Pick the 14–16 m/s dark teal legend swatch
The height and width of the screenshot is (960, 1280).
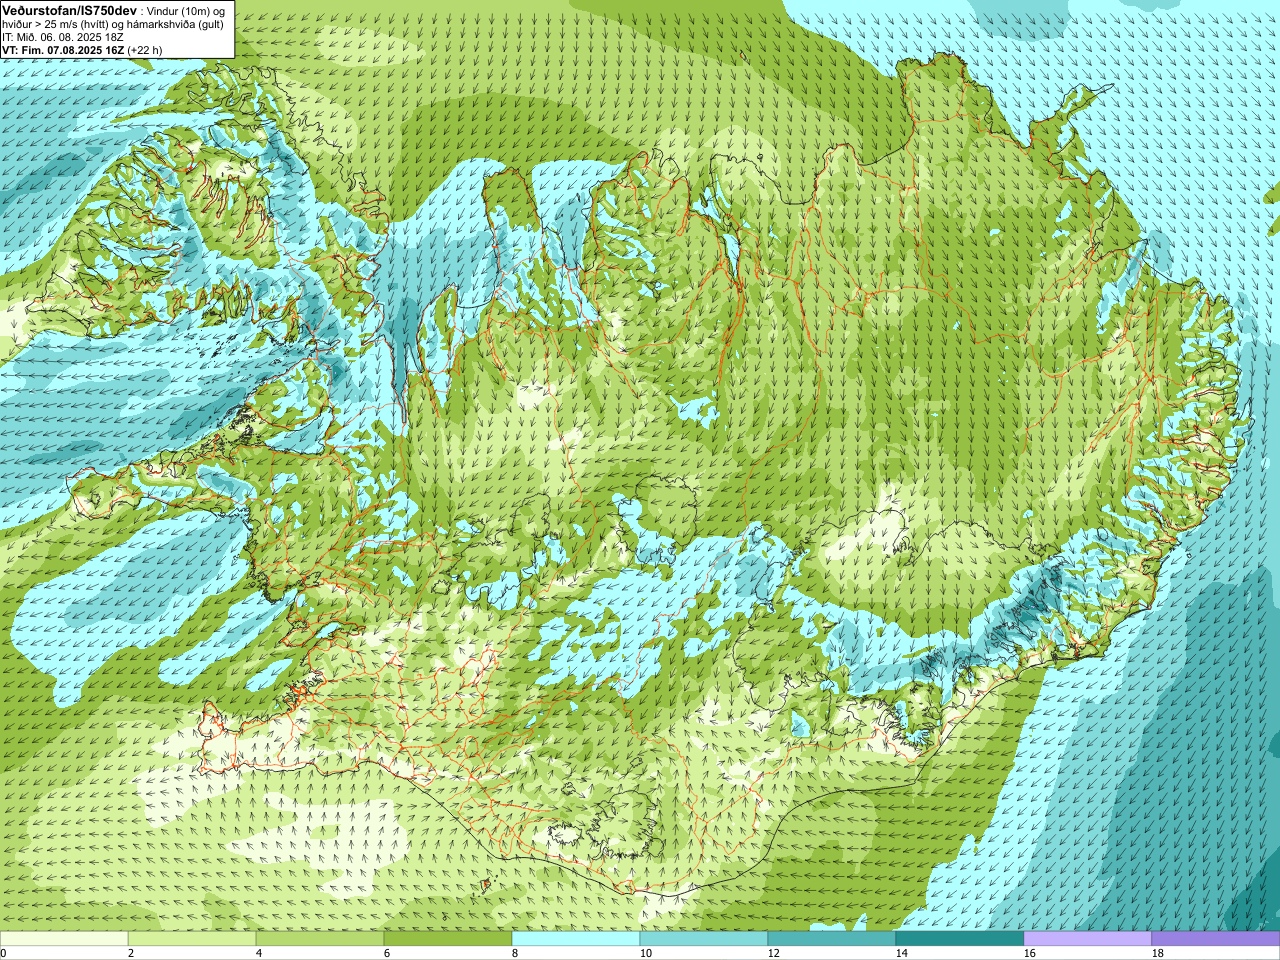coord(960,939)
